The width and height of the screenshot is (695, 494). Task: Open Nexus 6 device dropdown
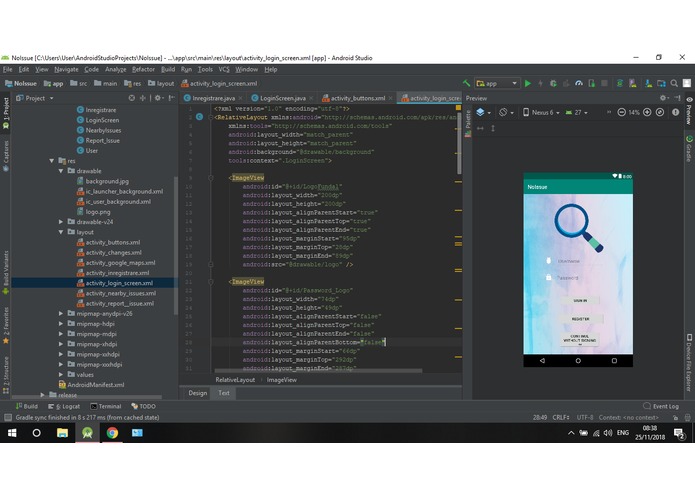(x=541, y=113)
